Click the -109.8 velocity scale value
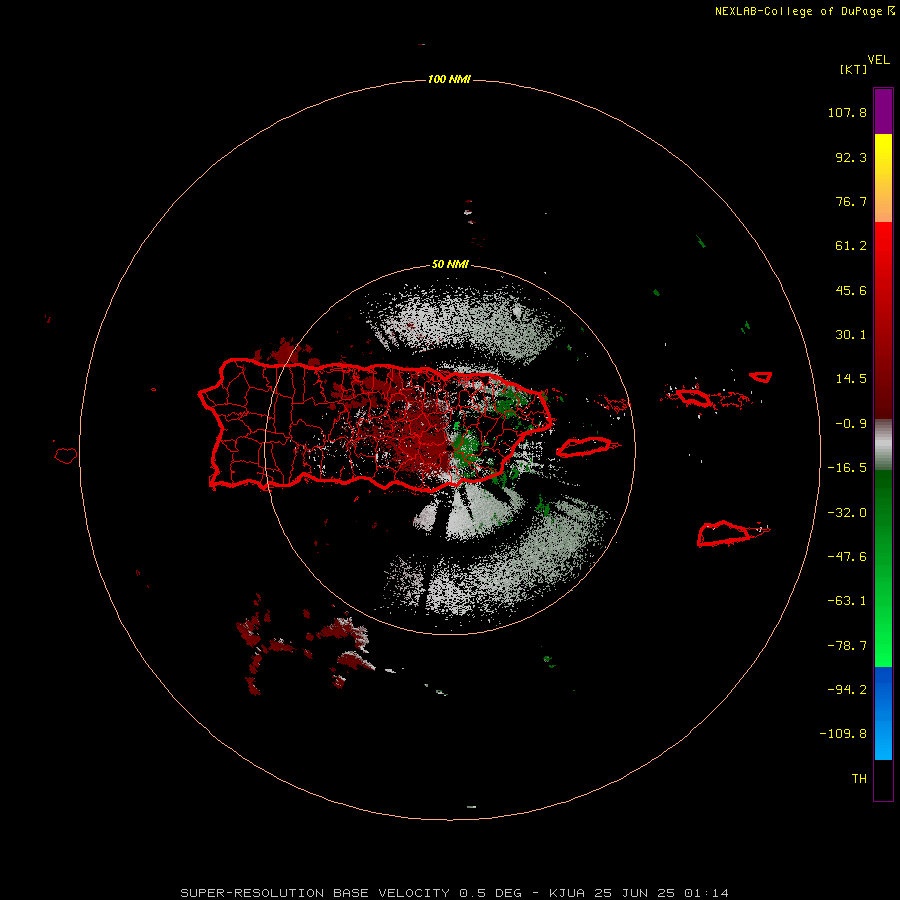Screen dimensions: 900x900 coord(843,734)
